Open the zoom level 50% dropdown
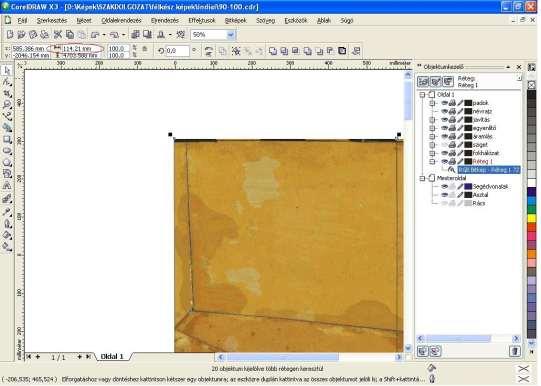Viewport: 541px width, 386px height. pos(231,34)
